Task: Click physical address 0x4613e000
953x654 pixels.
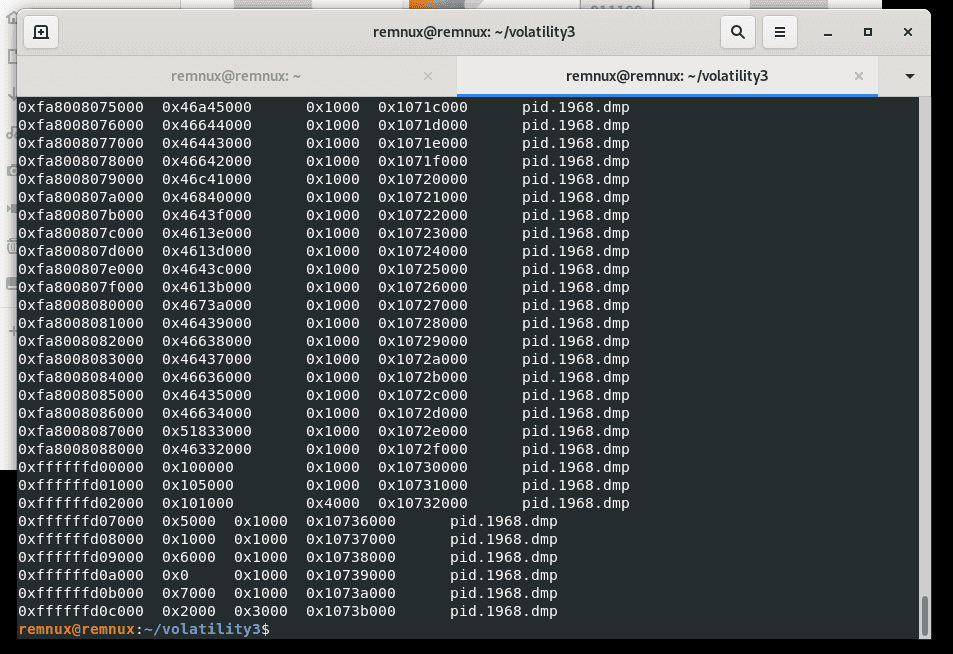Action: 207,233
